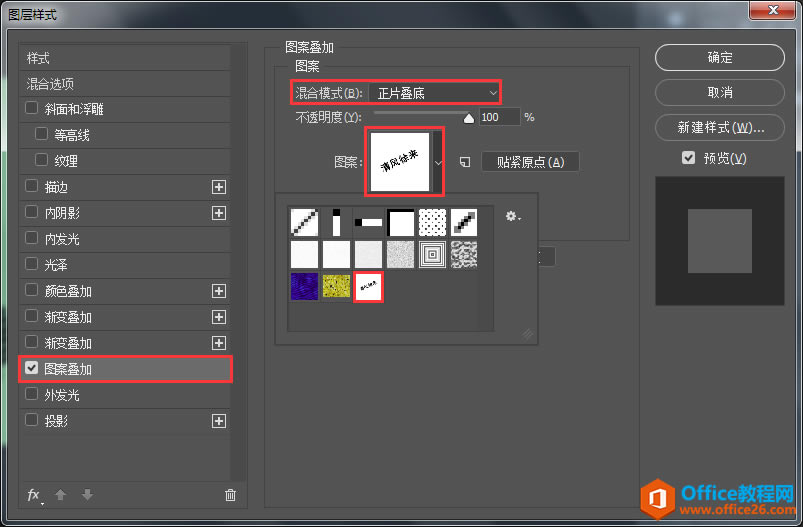
Task: Uncheck the 图案叠加 checkbox
Action: point(31,368)
